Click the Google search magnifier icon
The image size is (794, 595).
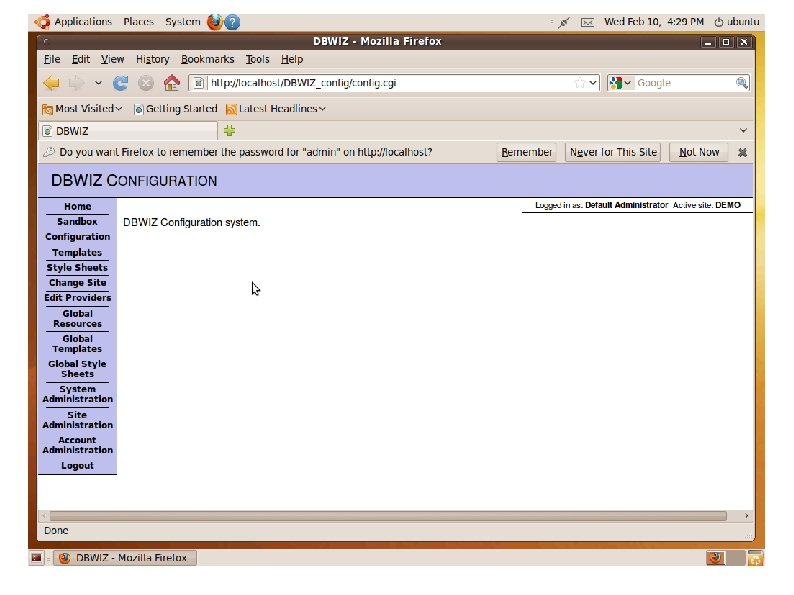click(742, 83)
